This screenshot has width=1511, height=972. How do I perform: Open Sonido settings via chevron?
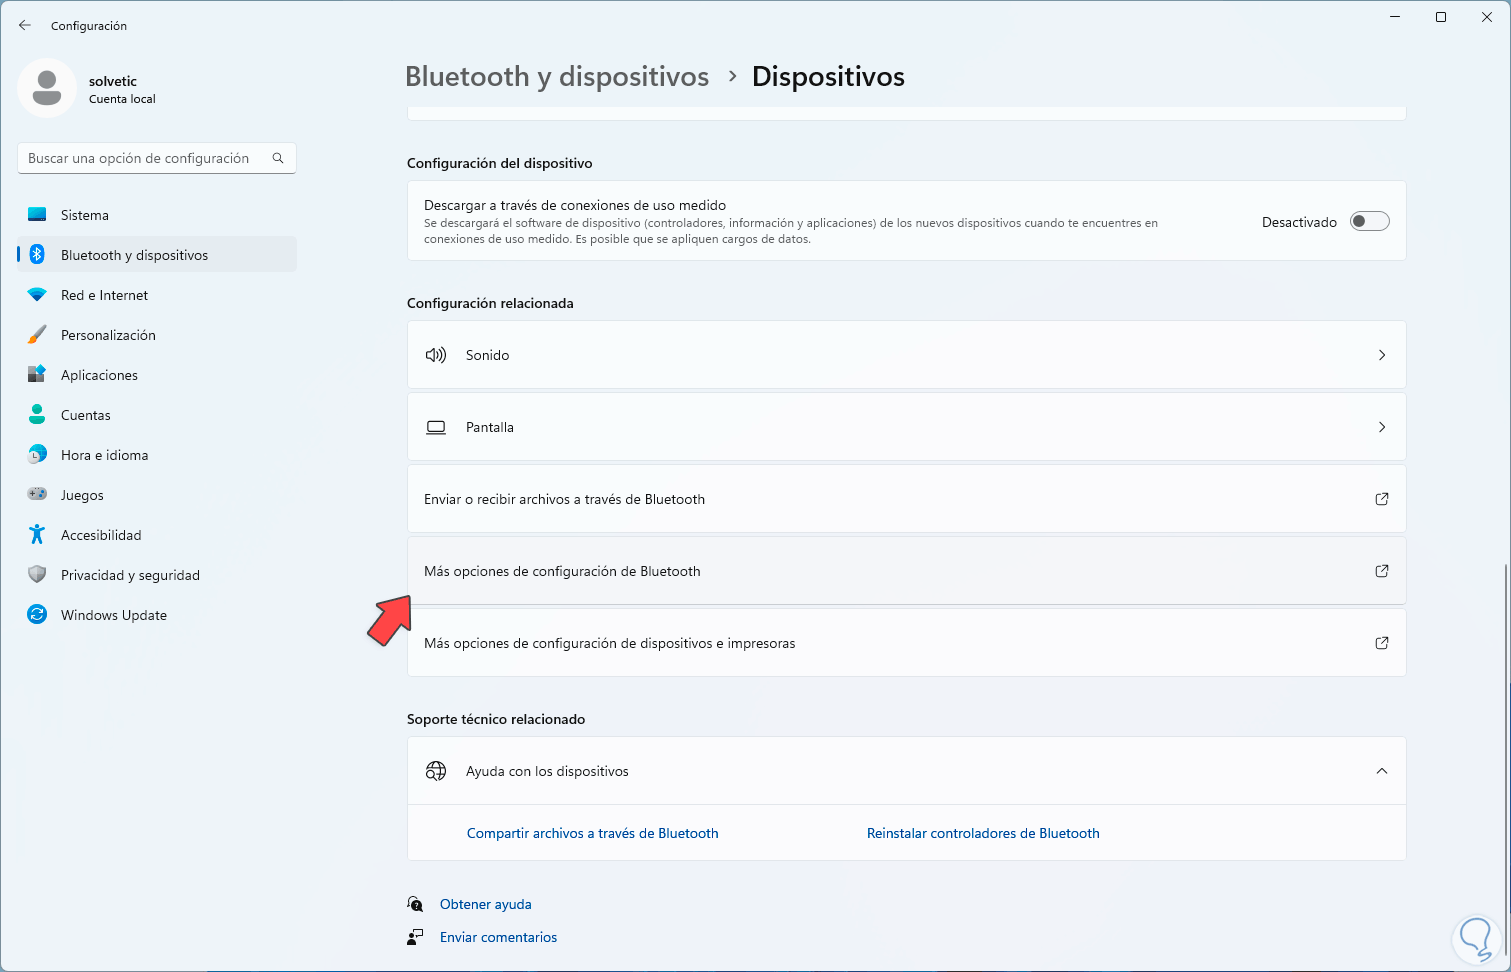coord(1381,355)
